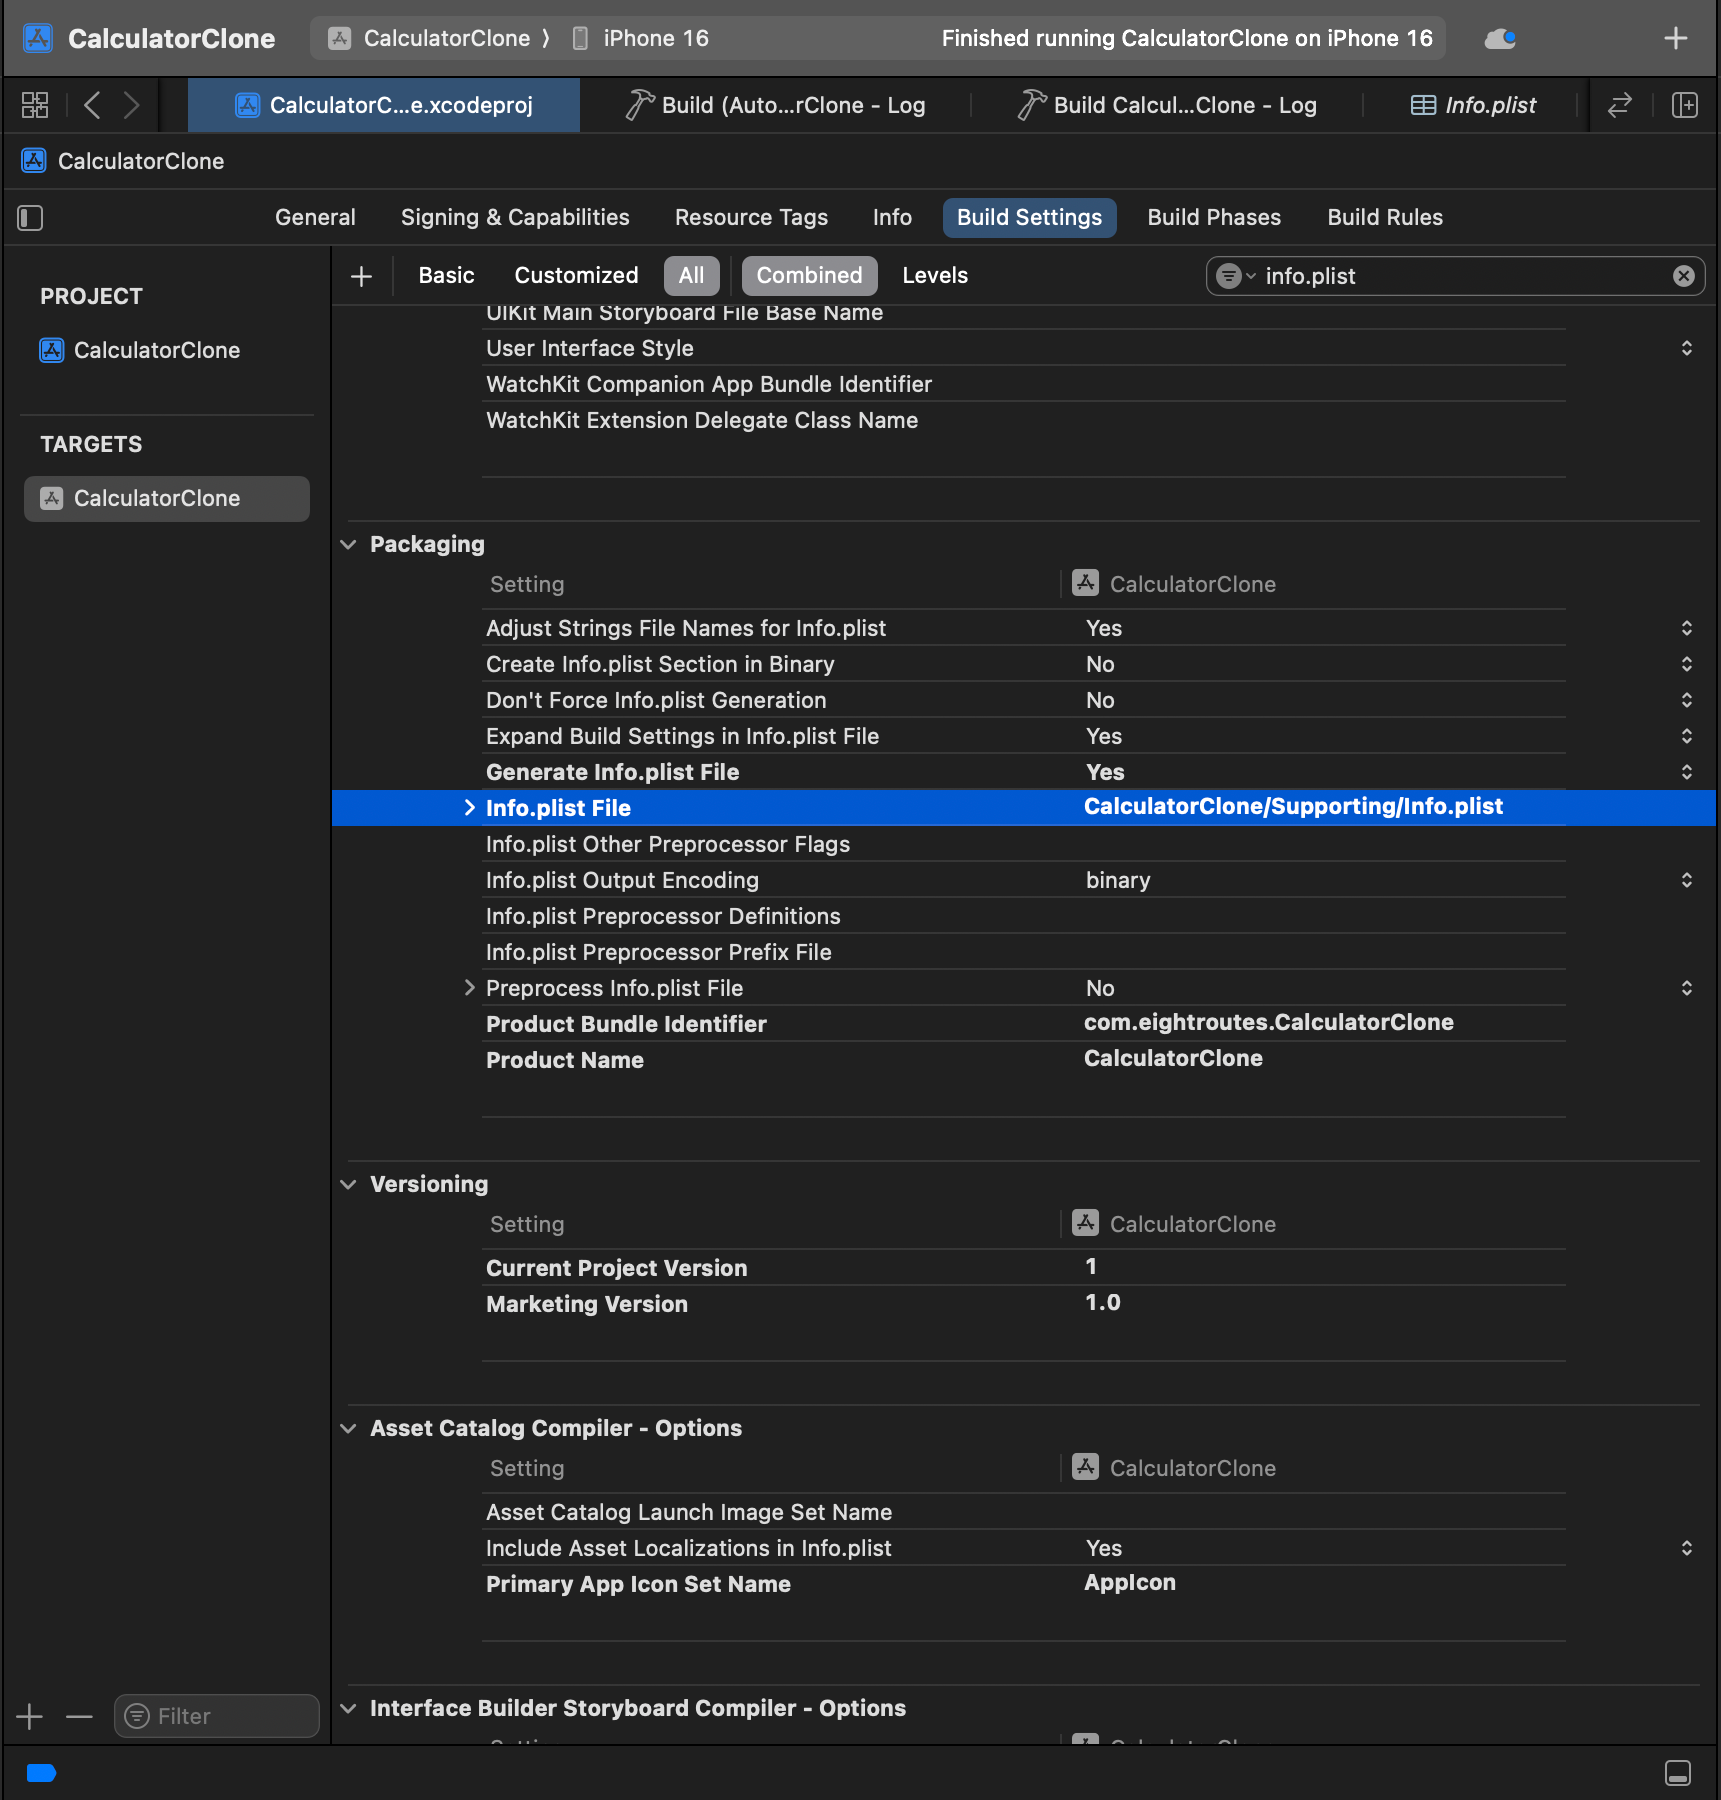1721x1800 pixels.
Task: Go back with the left chevron
Action: pyautogui.click(x=92, y=105)
